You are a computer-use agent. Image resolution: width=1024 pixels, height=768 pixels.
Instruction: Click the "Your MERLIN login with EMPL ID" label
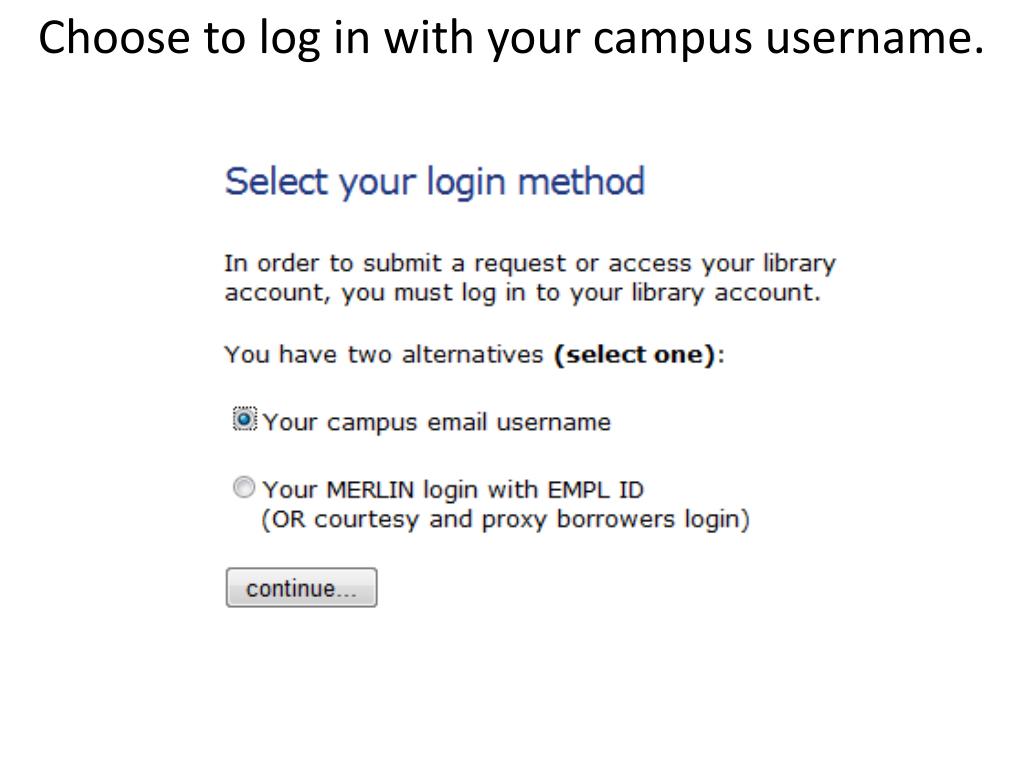coord(453,490)
